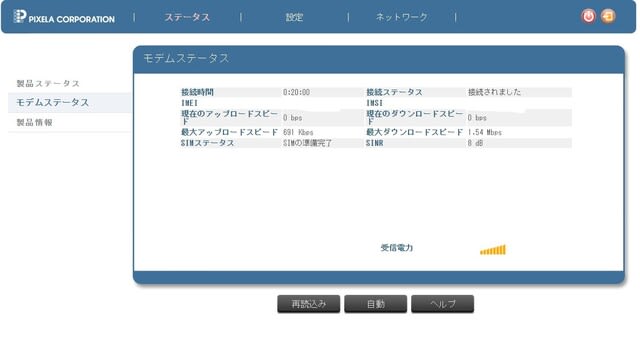Click the 接続されました status text
The image size is (640, 364).
(x=494, y=92)
